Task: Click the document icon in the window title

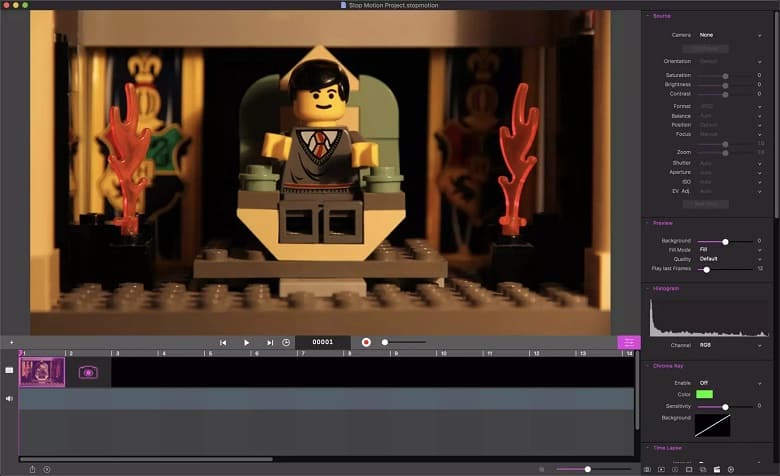Action: coord(343,5)
